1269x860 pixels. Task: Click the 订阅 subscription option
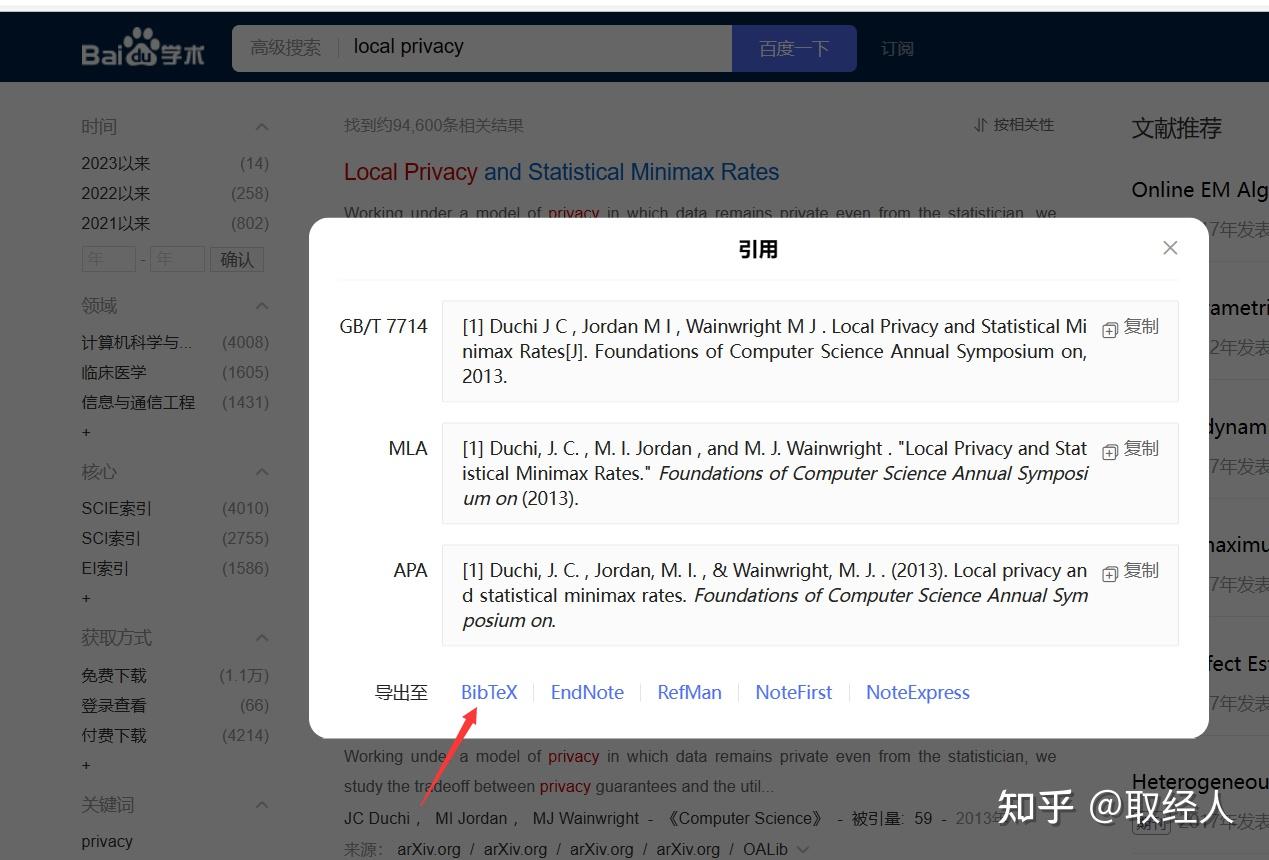[897, 47]
